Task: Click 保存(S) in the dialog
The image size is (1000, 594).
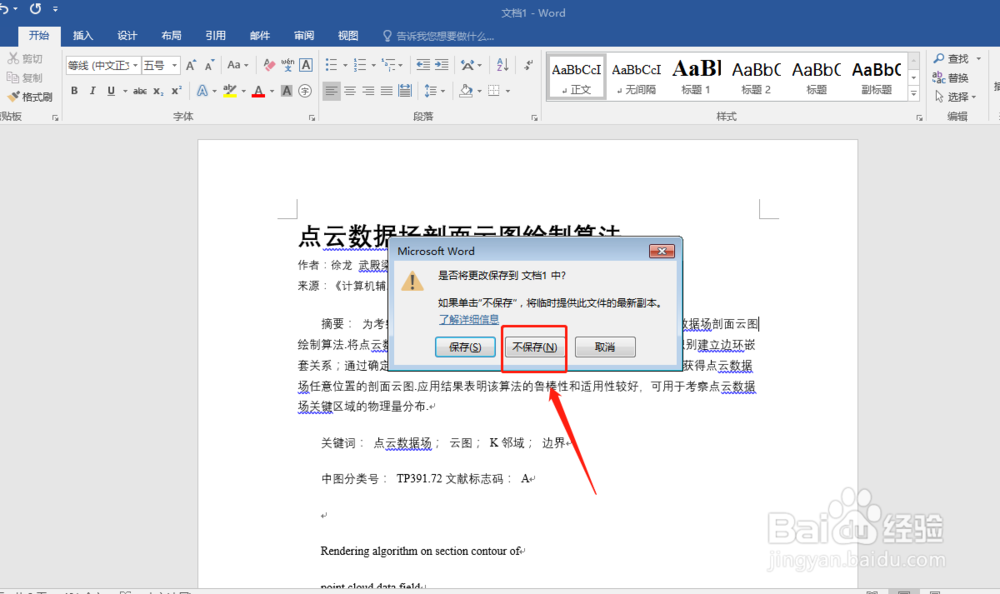Action: (465, 347)
